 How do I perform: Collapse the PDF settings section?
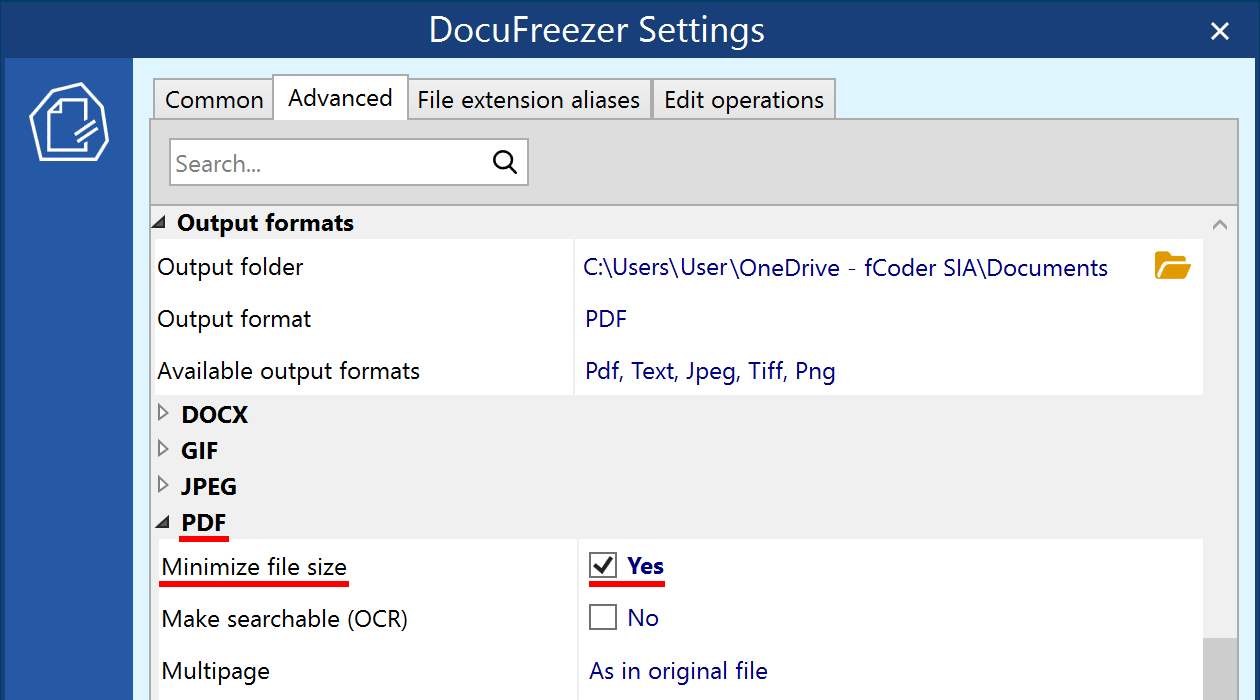[164, 522]
